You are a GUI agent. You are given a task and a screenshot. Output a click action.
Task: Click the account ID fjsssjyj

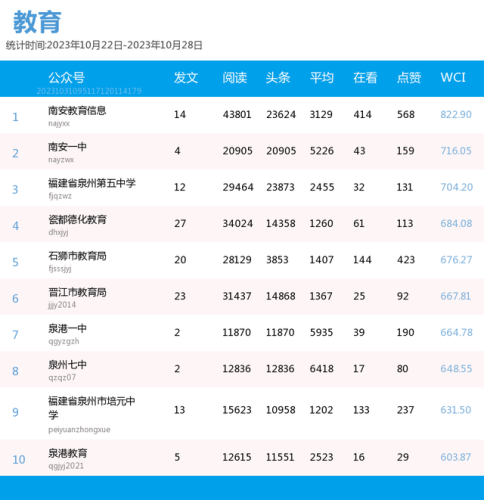coord(60,269)
